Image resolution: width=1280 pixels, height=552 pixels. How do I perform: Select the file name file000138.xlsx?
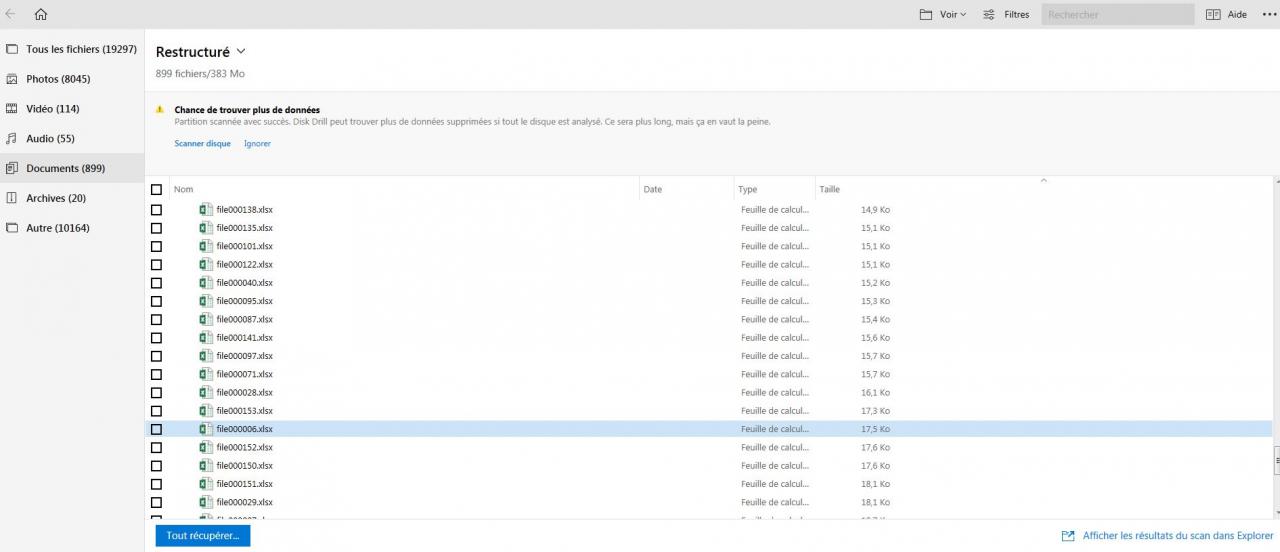click(x=245, y=210)
